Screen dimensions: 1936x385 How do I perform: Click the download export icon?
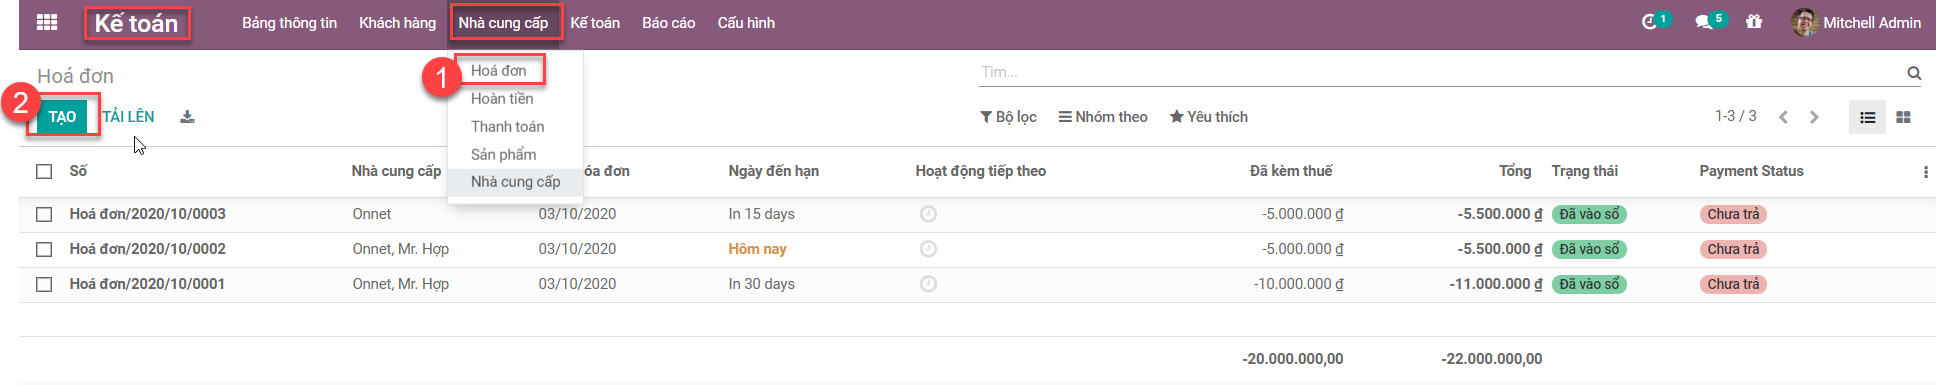[187, 117]
